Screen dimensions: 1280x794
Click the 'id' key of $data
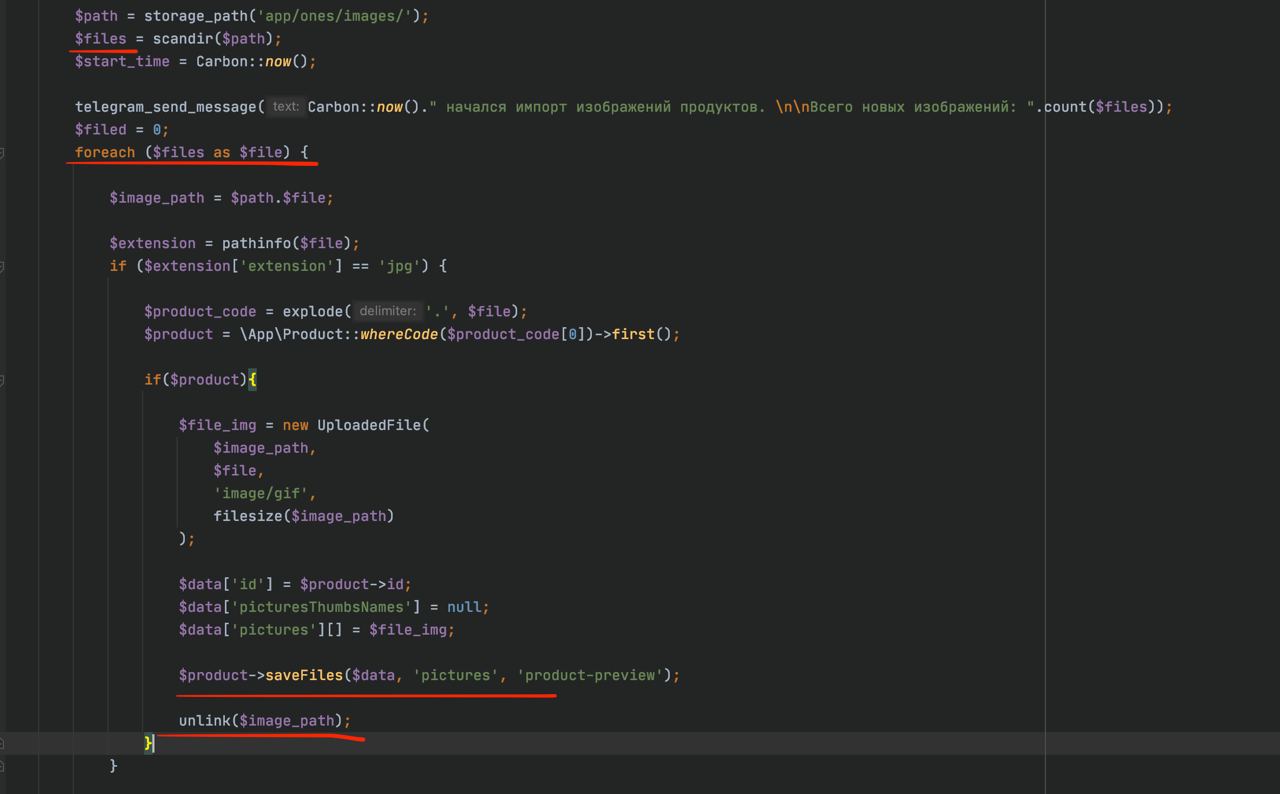(248, 584)
